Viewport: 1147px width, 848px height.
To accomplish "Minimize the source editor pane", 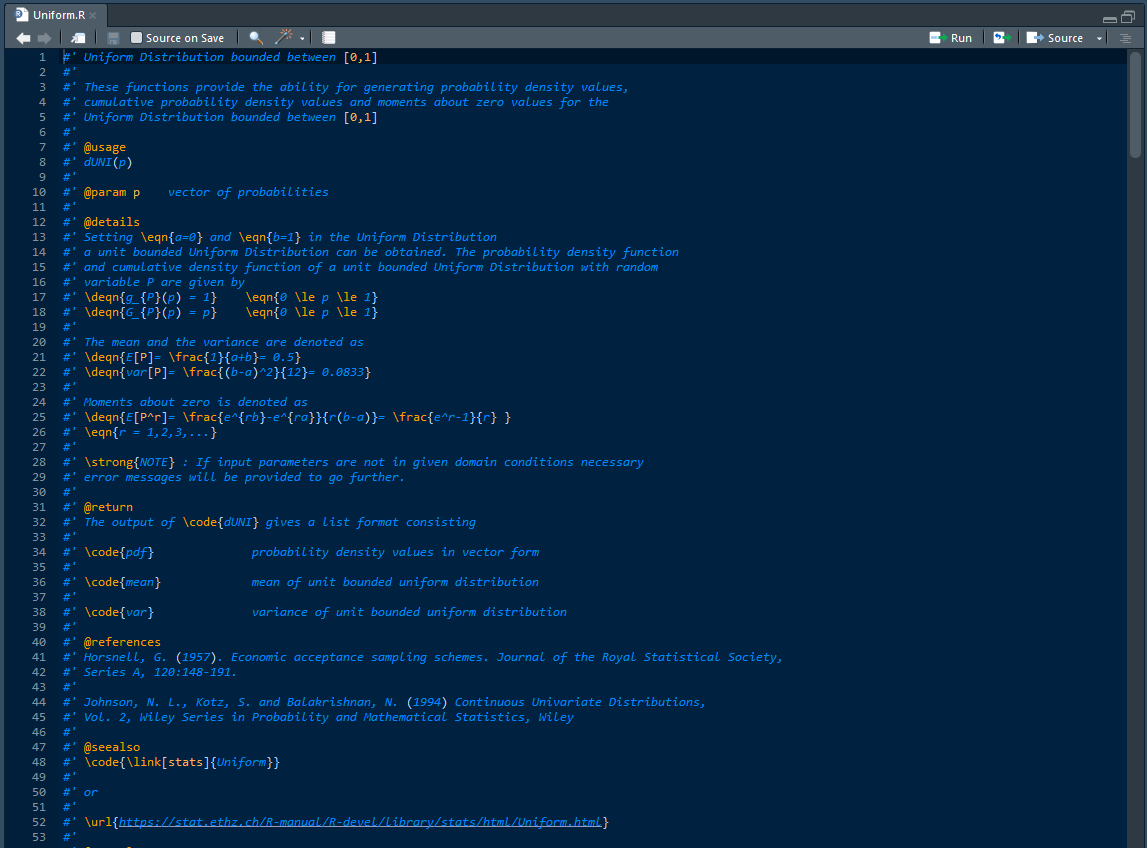I will click(x=1110, y=18).
